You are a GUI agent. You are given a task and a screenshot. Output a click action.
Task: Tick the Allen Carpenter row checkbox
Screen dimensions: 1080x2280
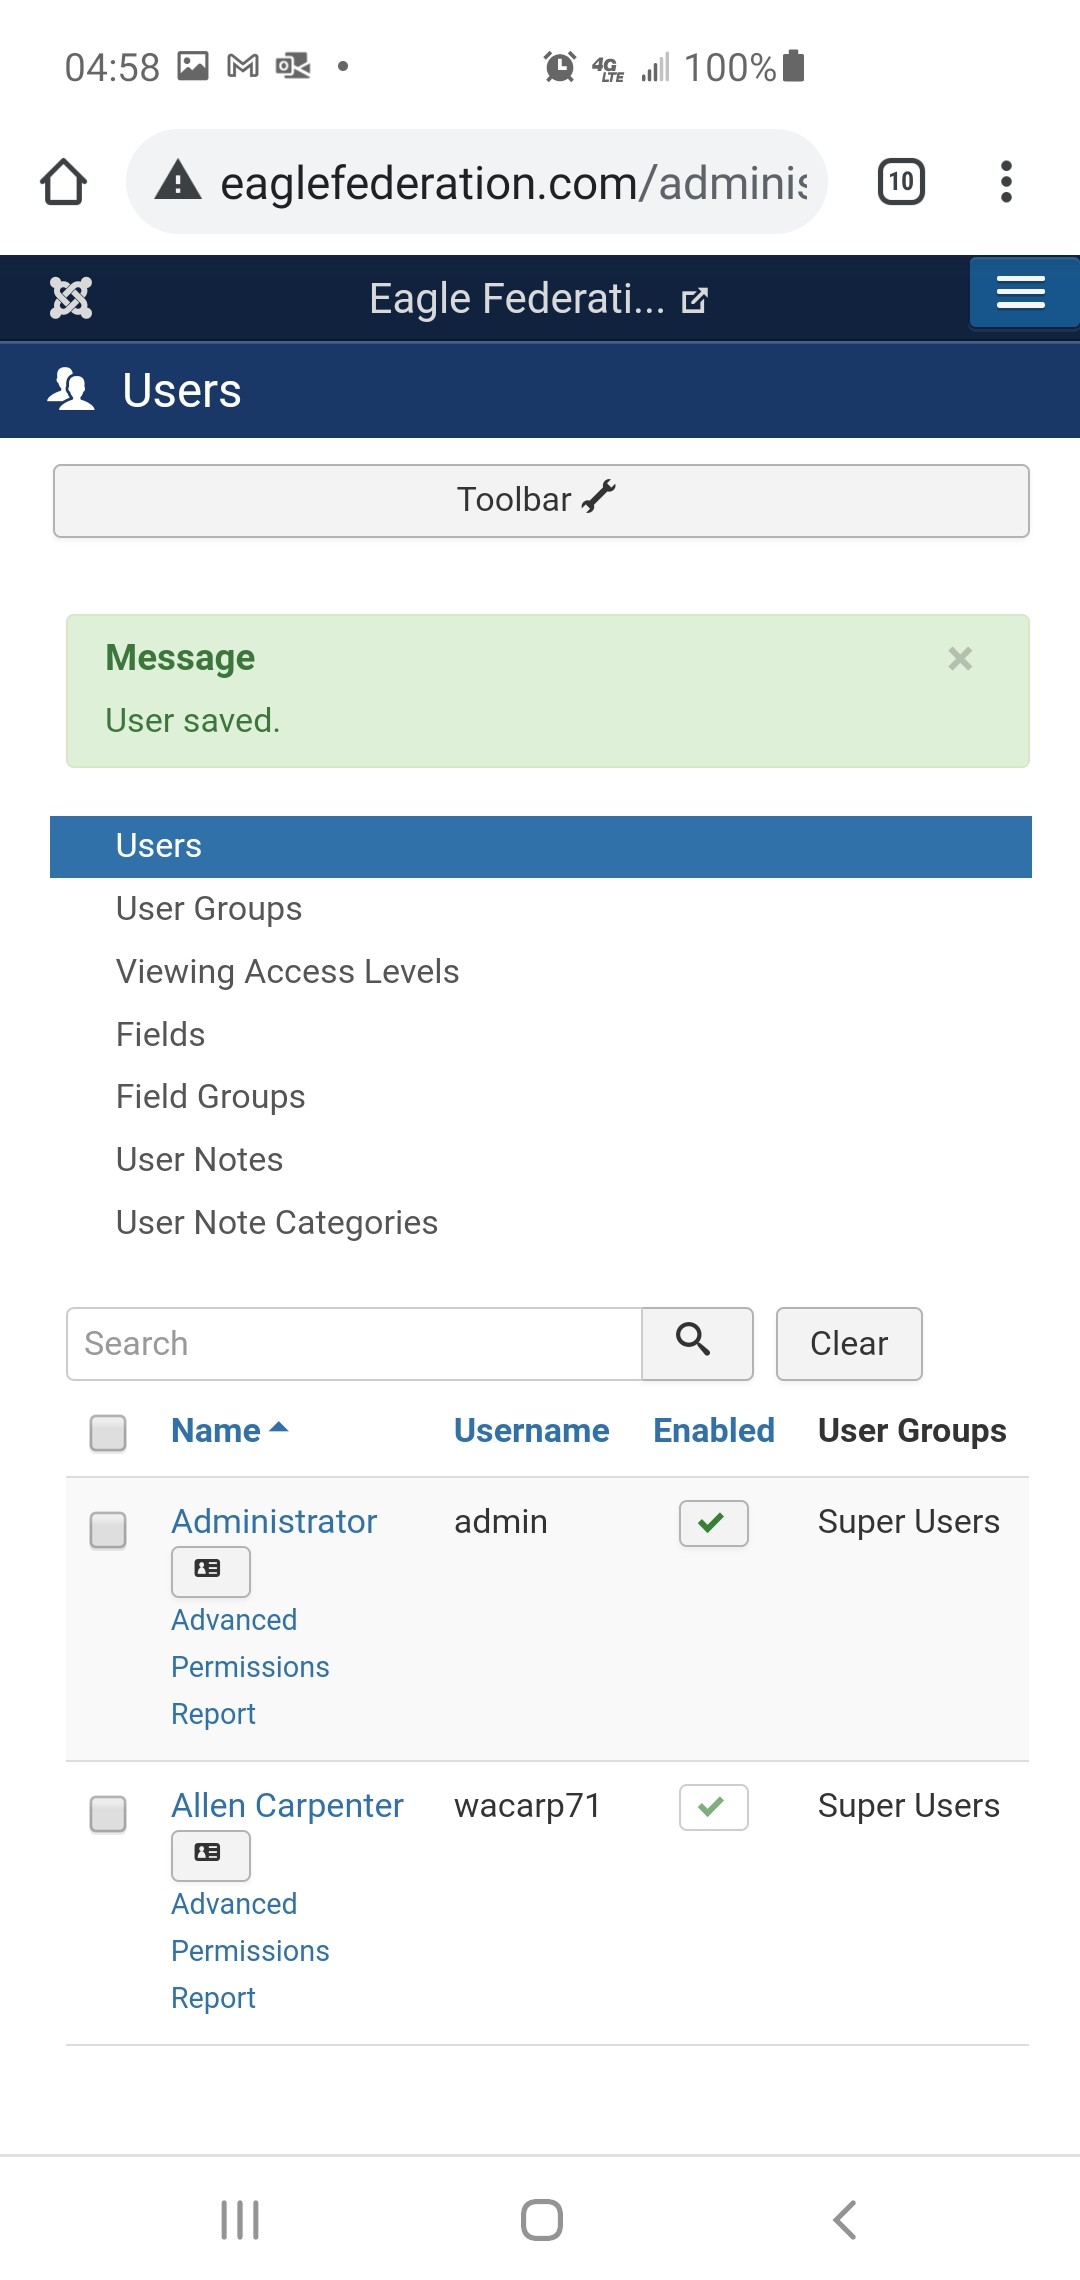click(108, 1813)
